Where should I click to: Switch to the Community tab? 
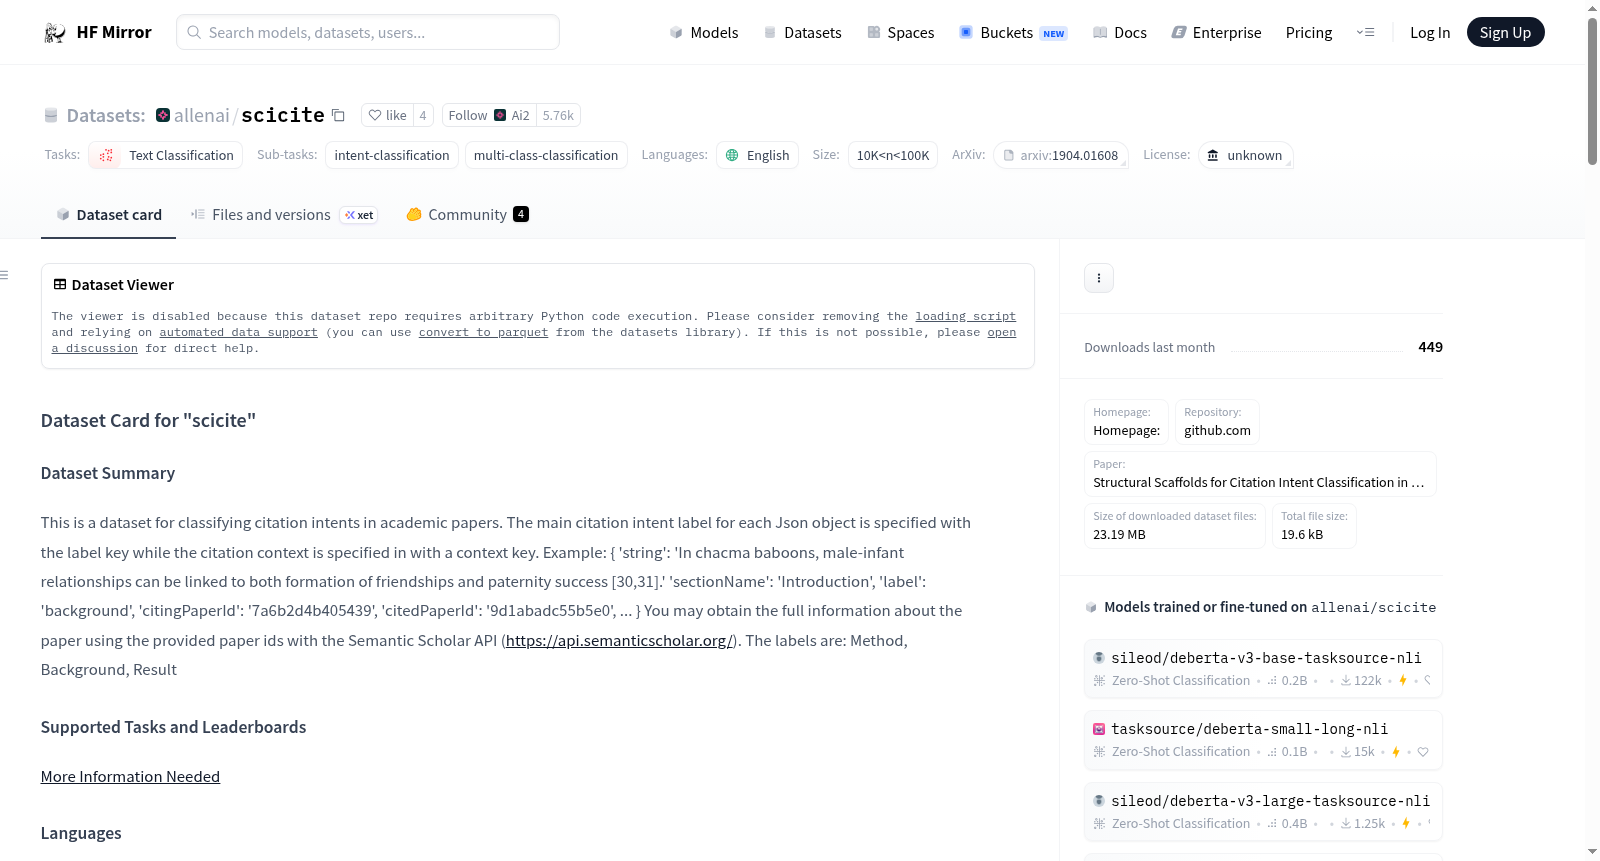click(467, 214)
